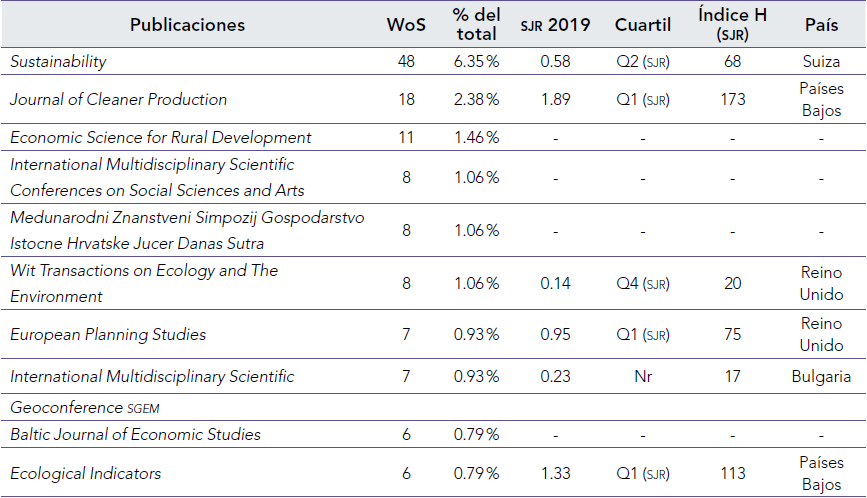Click the Bulgaria country cell
Viewport: 867px width, 498px height.
(x=821, y=377)
